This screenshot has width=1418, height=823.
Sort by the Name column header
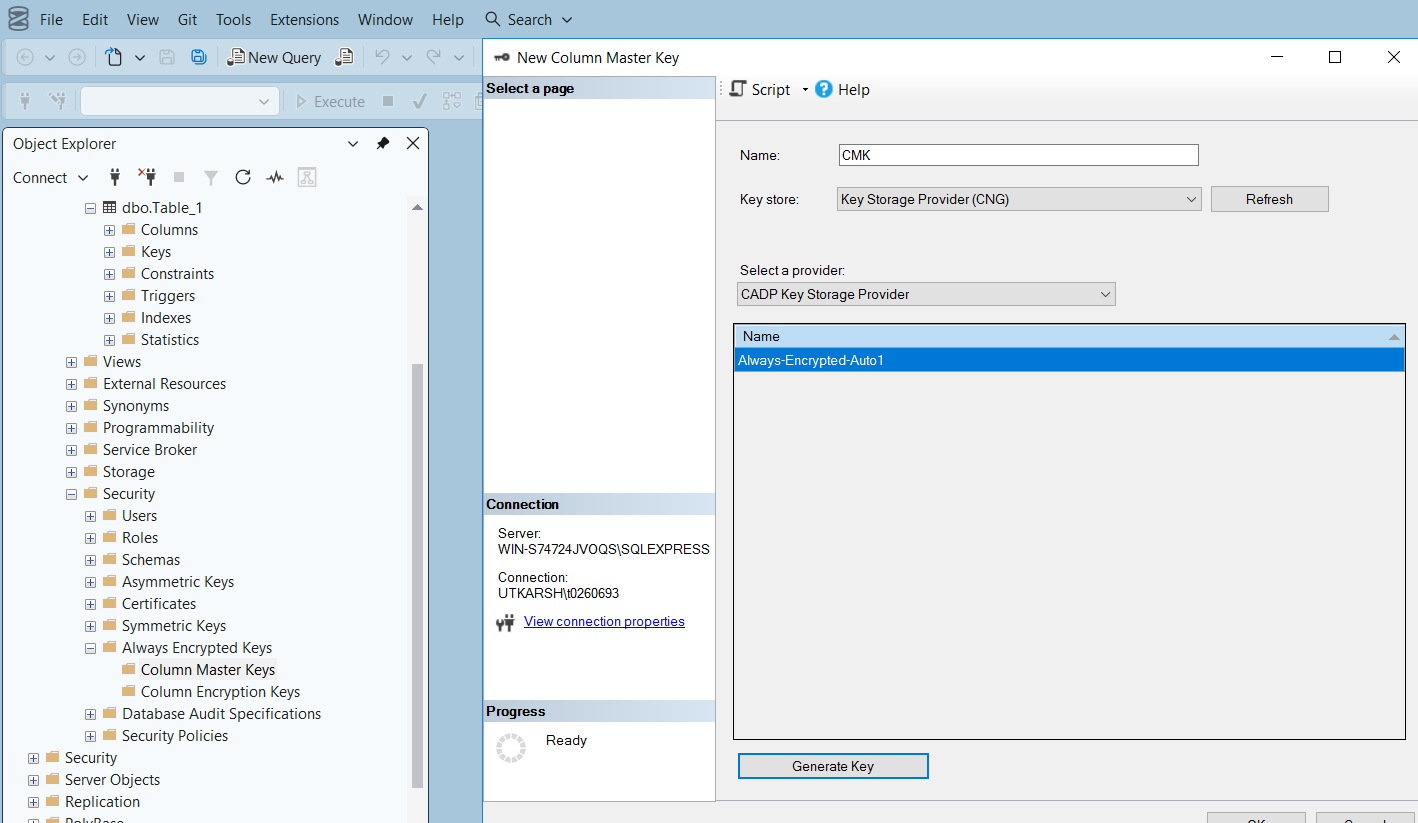[x=1069, y=336]
